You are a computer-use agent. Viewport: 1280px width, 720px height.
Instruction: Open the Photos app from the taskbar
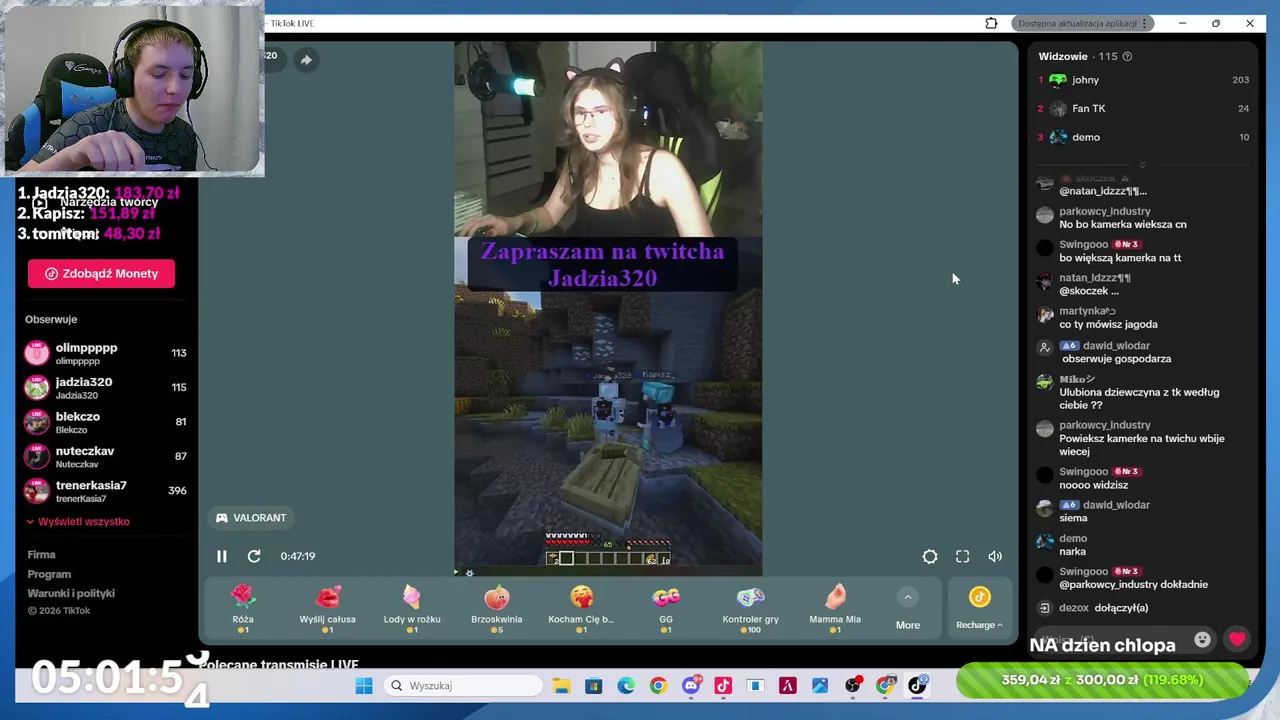(x=820, y=685)
